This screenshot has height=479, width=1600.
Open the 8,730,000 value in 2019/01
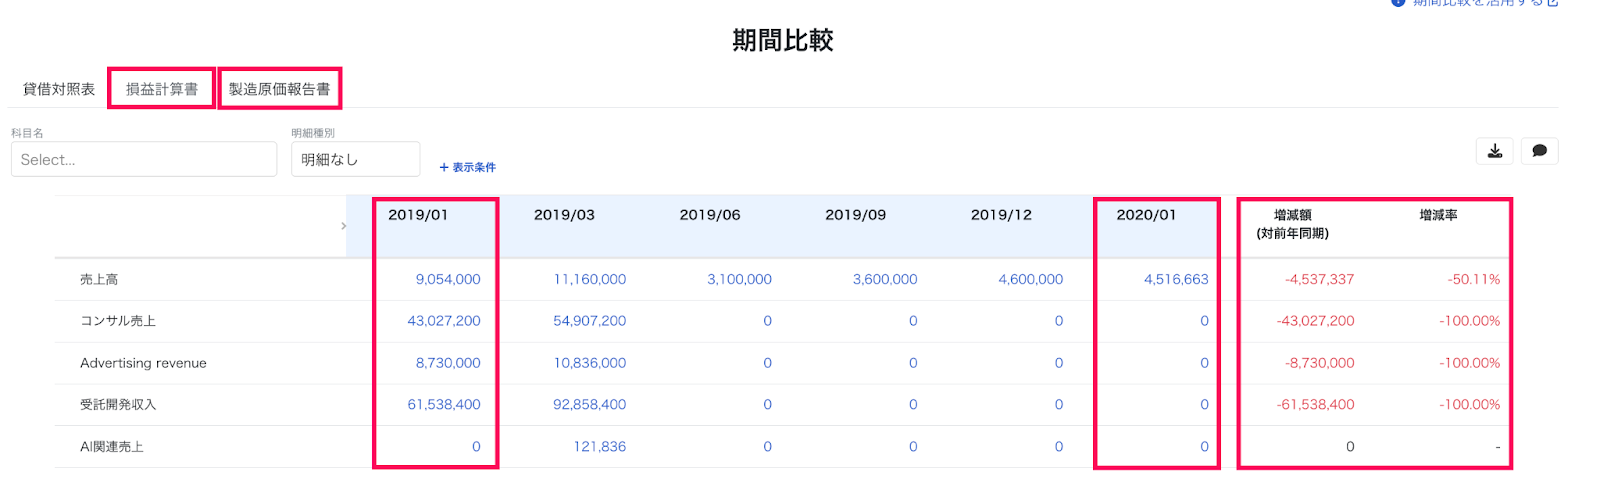448,363
